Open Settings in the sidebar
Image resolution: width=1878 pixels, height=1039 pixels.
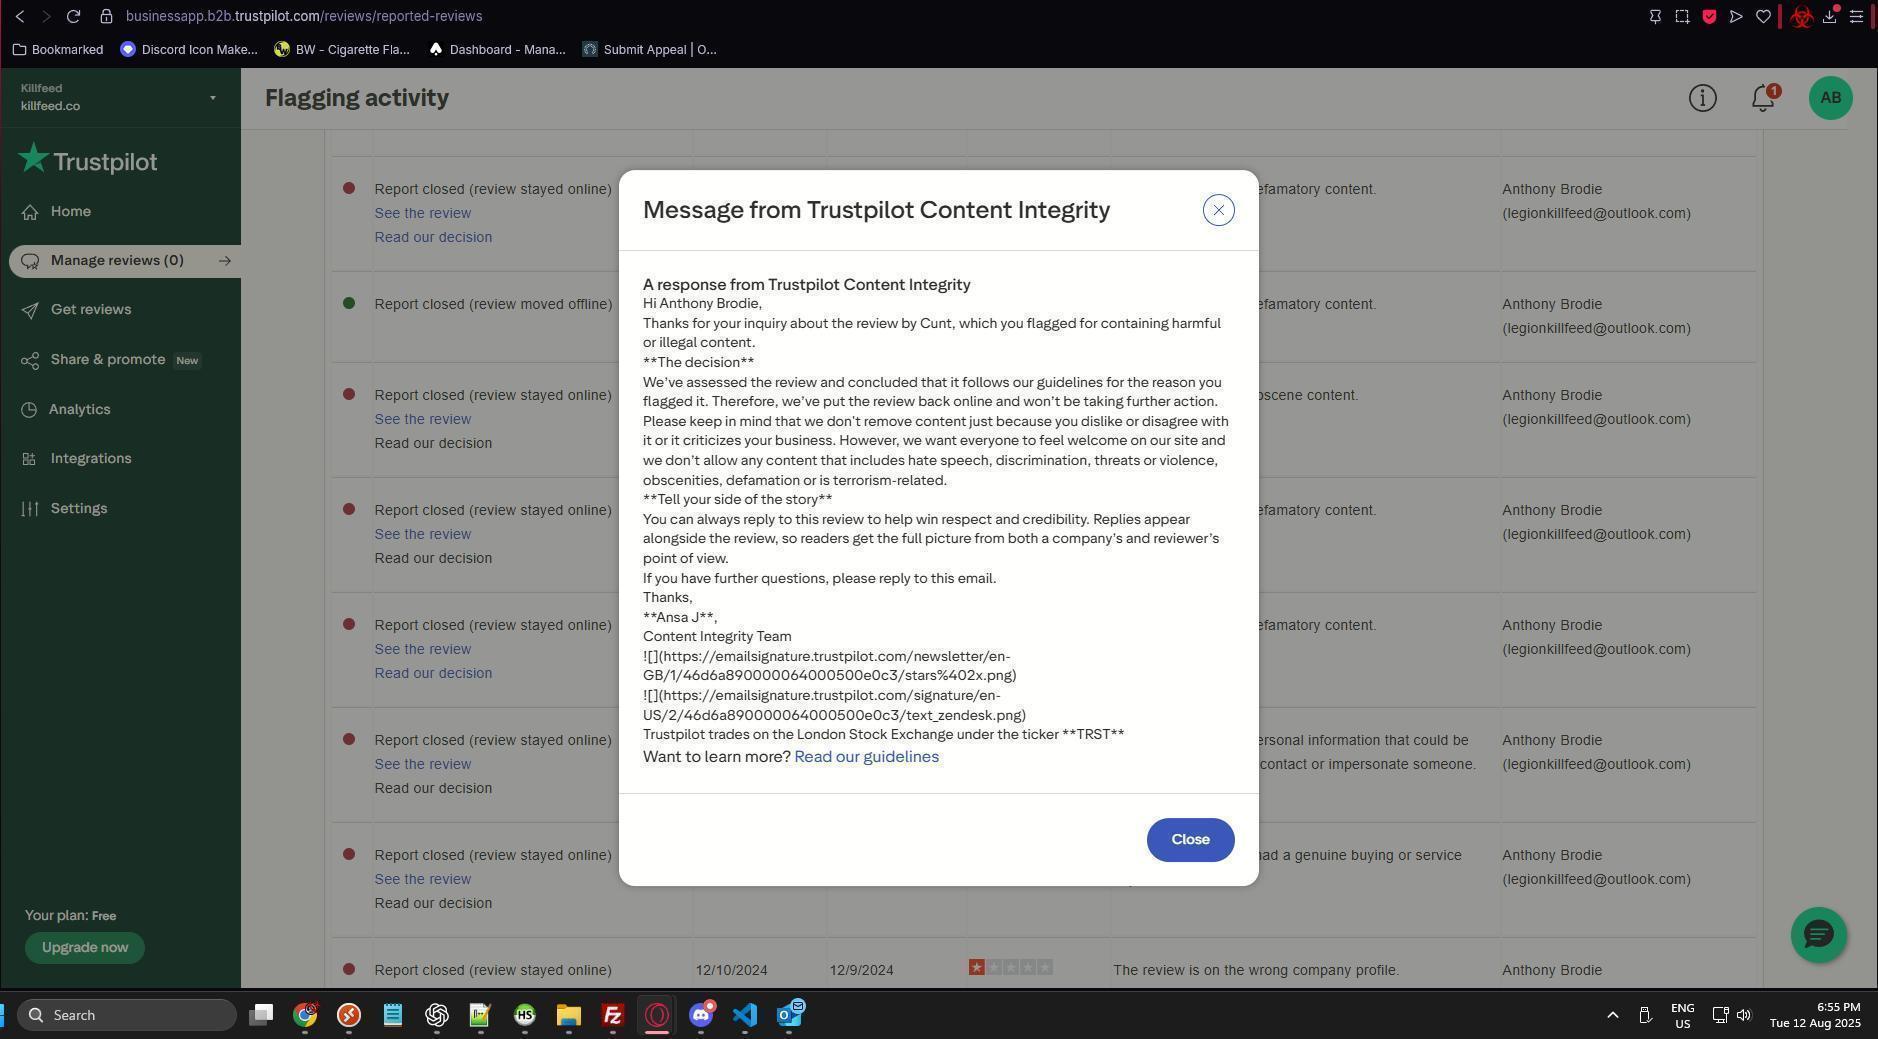(78, 509)
